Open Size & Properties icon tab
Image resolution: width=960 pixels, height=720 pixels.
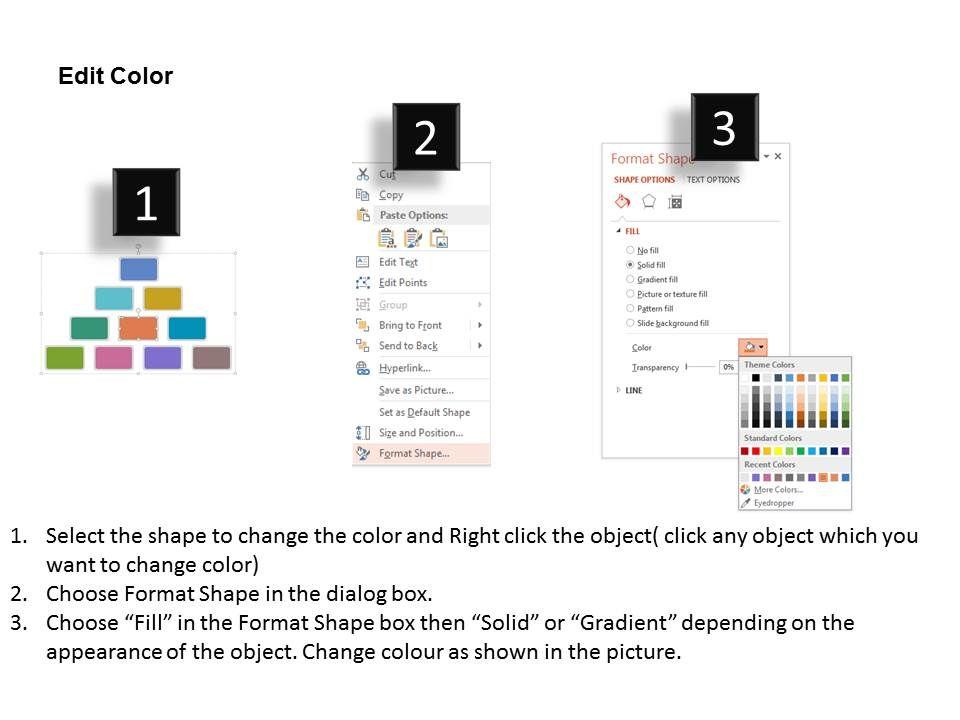click(x=675, y=202)
